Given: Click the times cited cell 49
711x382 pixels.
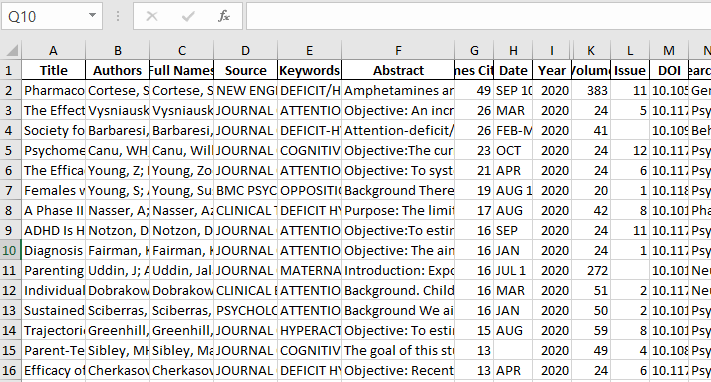Looking at the screenshot, I should [x=474, y=91].
